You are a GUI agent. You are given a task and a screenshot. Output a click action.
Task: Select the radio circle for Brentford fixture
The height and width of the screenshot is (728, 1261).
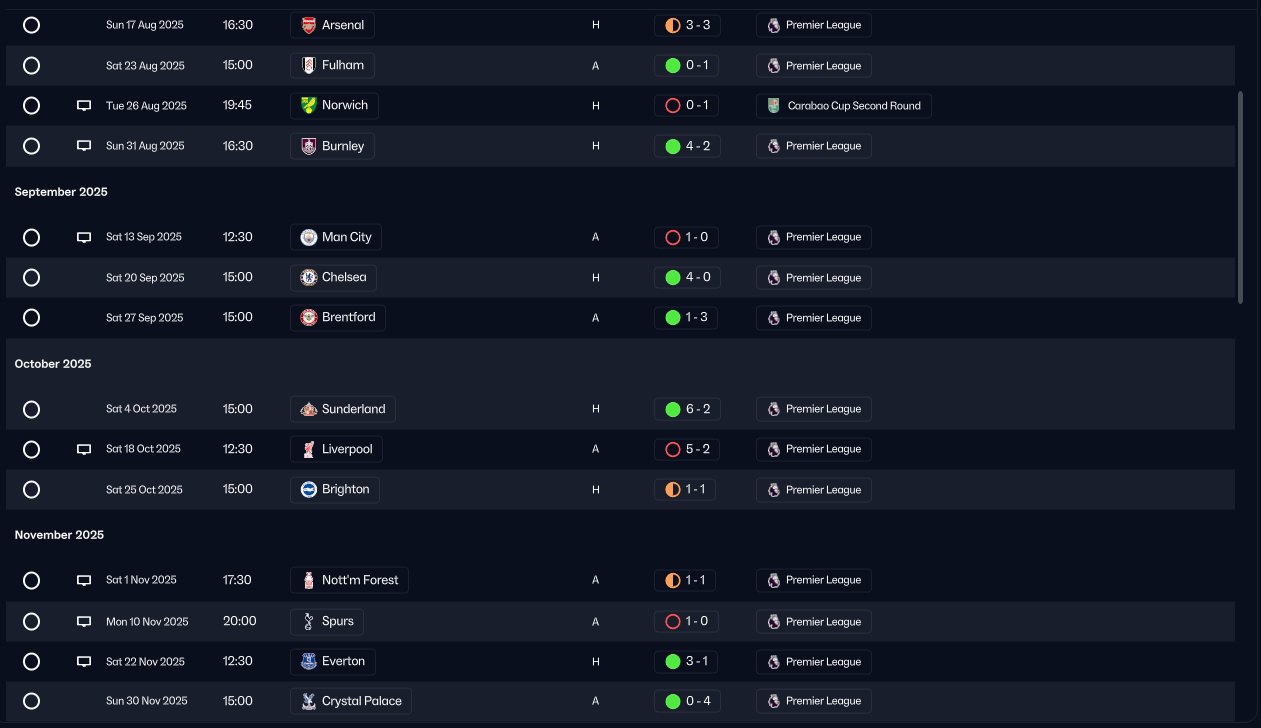(31, 318)
